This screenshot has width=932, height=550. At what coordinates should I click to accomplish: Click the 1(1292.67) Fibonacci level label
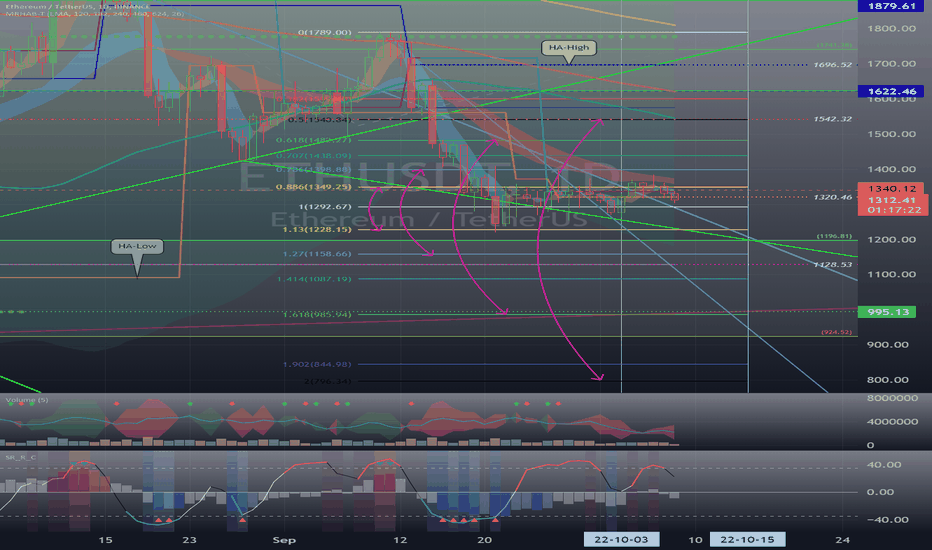tap(325, 207)
